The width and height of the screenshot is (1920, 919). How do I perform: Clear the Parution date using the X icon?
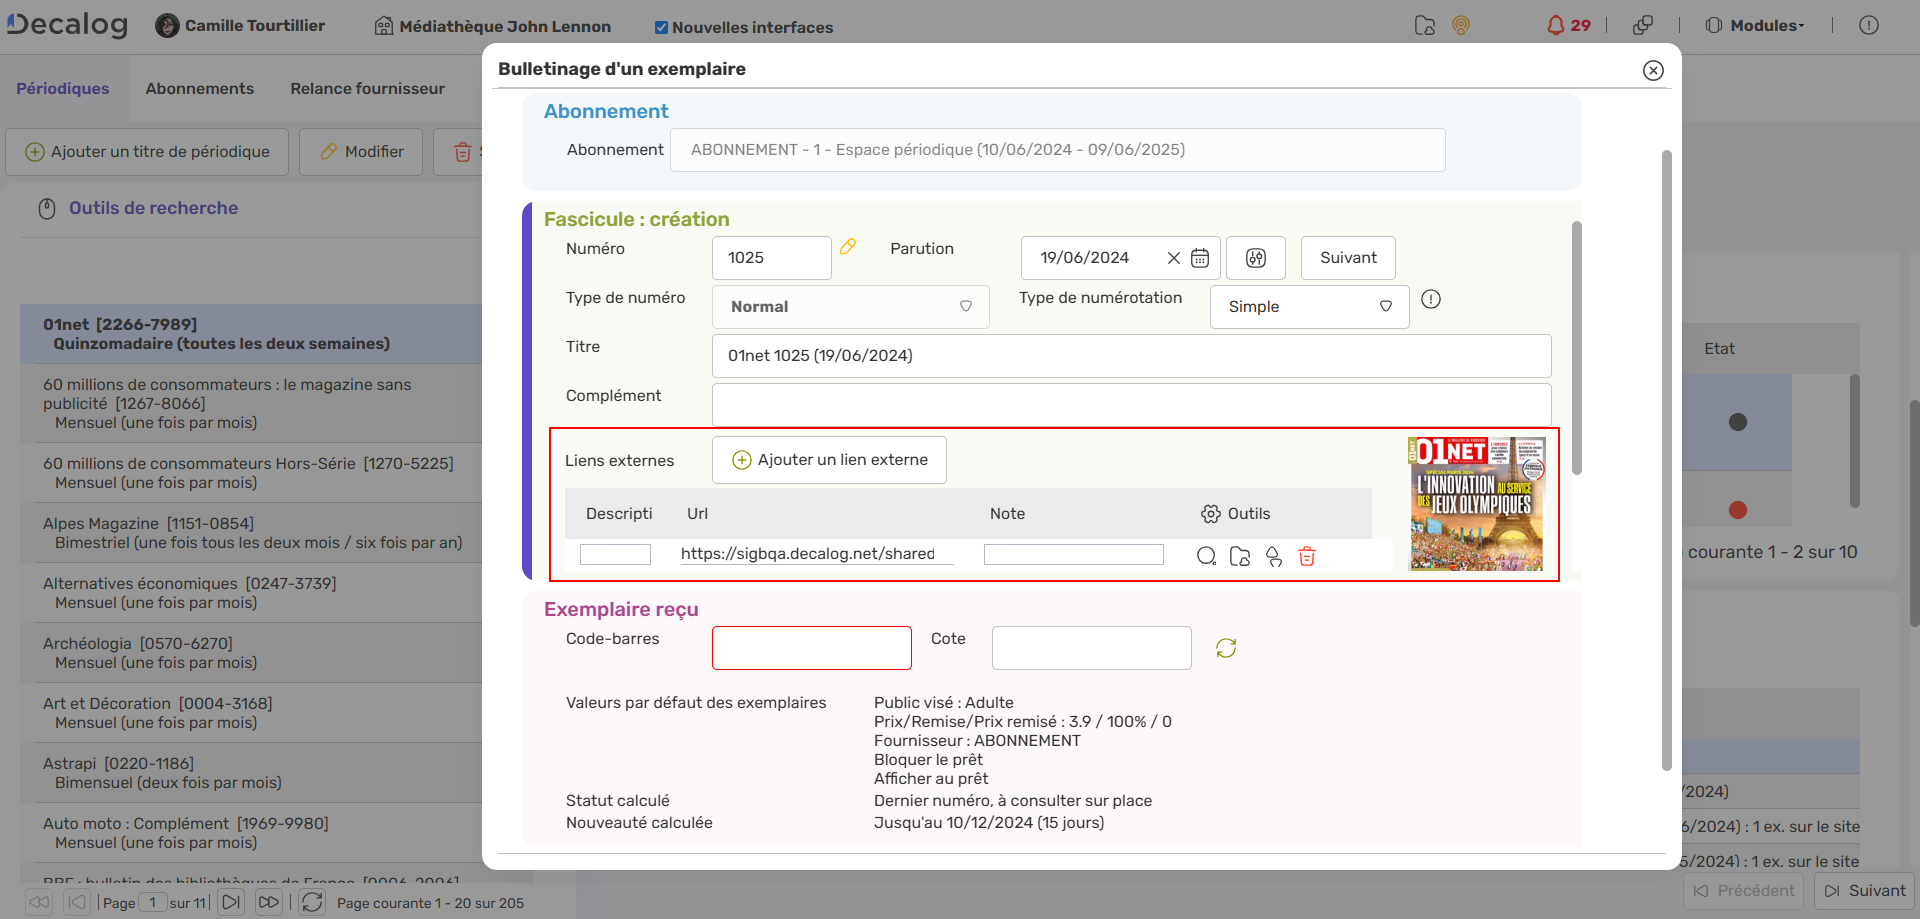pos(1174,257)
